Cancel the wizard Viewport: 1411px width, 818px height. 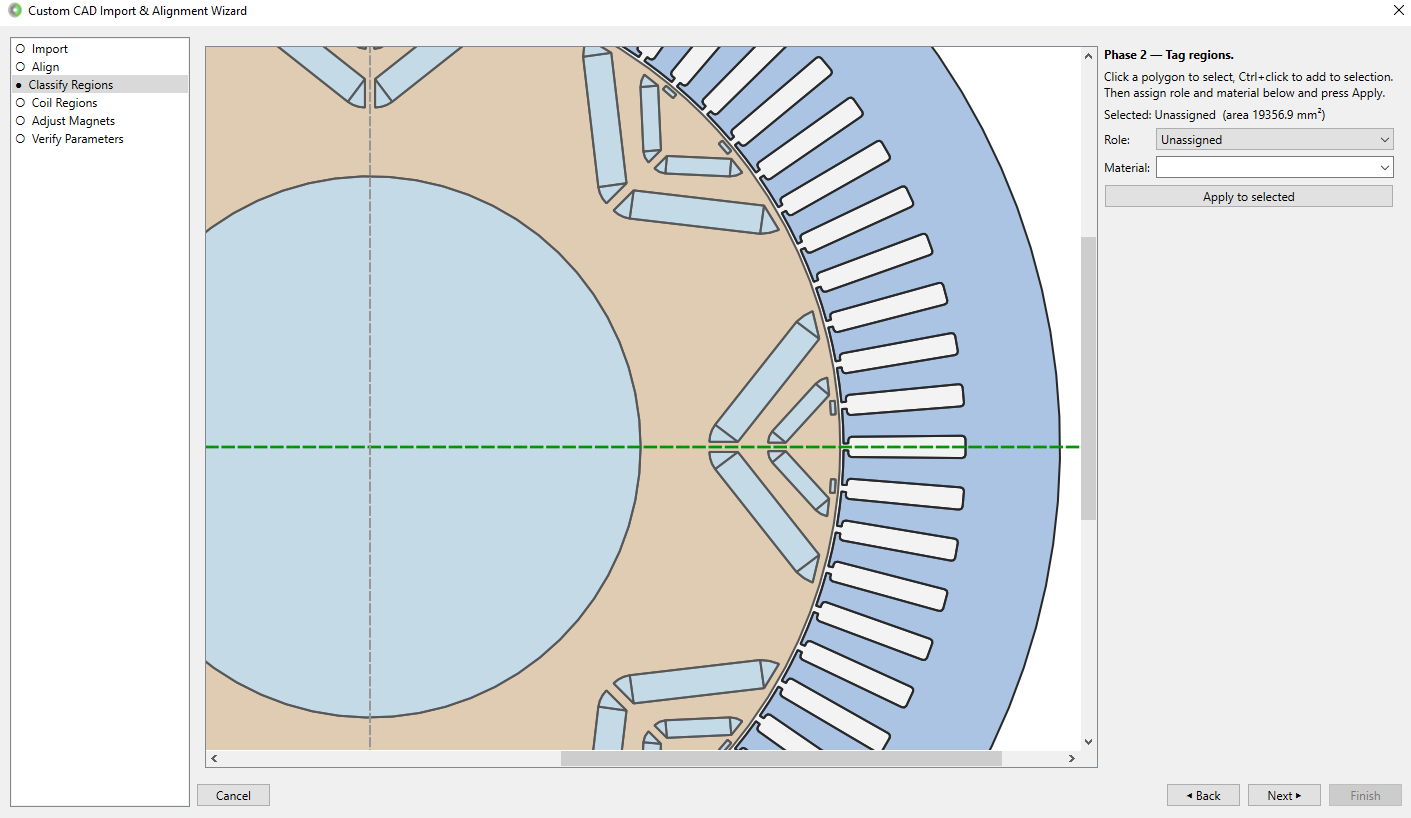click(233, 796)
